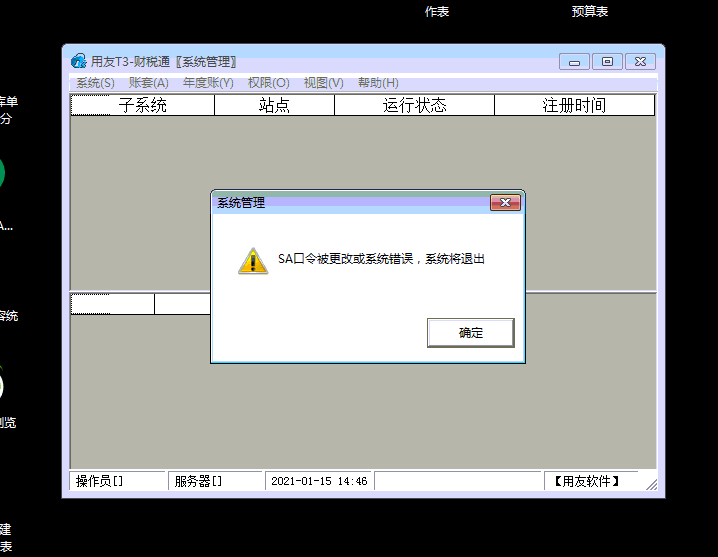Click the 注册时间 column header
Image resolution: width=718 pixels, height=557 pixels.
point(574,105)
